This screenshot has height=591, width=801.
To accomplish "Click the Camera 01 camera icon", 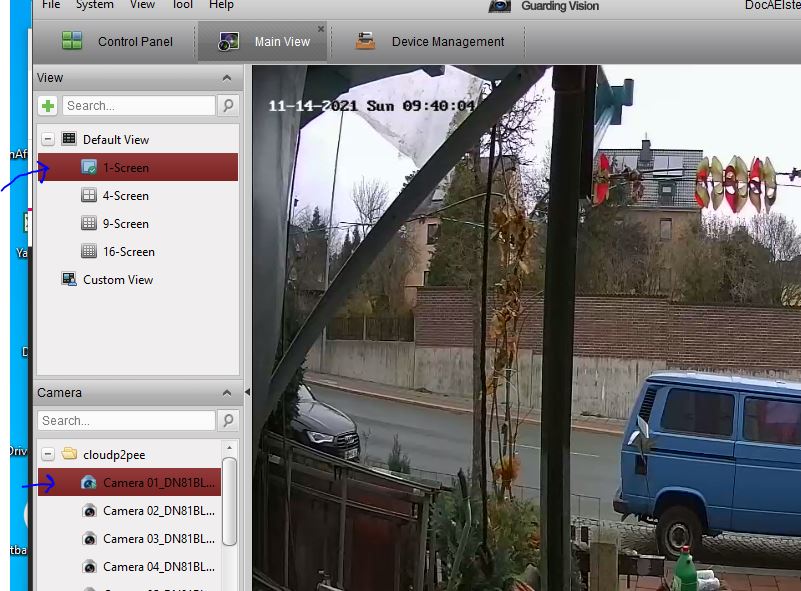I will 89,483.
